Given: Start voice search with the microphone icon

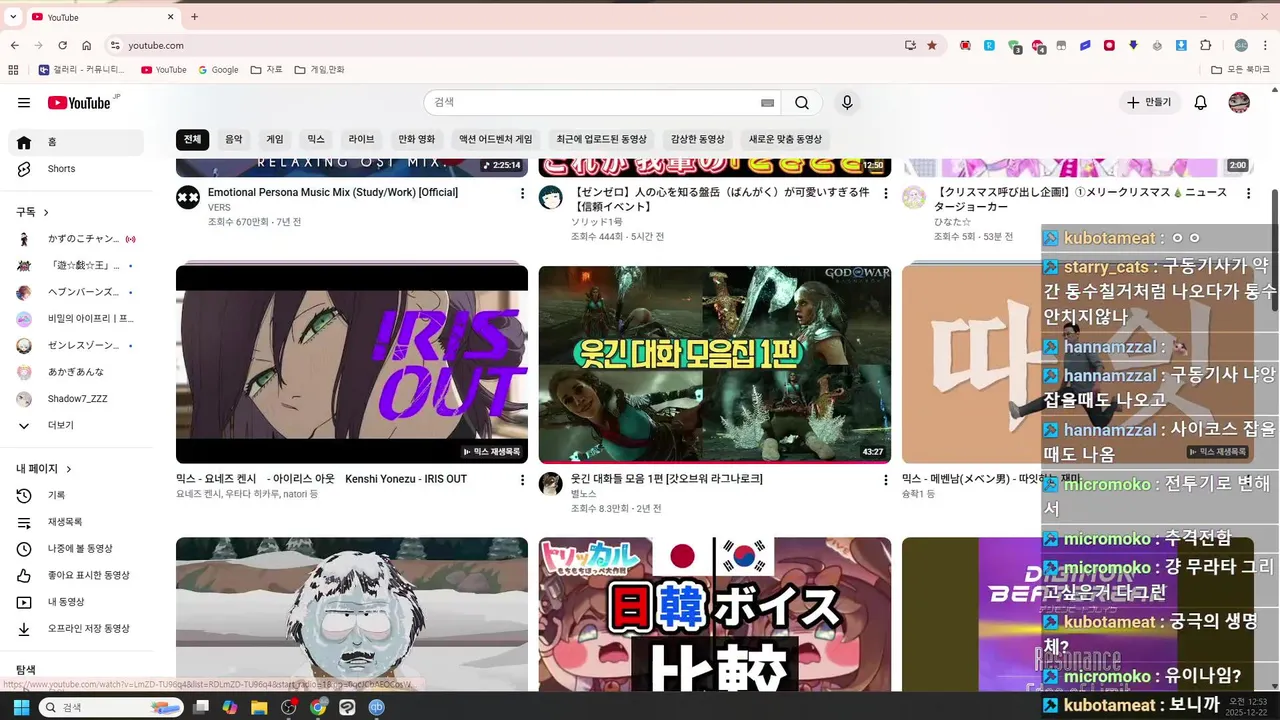Looking at the screenshot, I should pyautogui.click(x=847, y=102).
